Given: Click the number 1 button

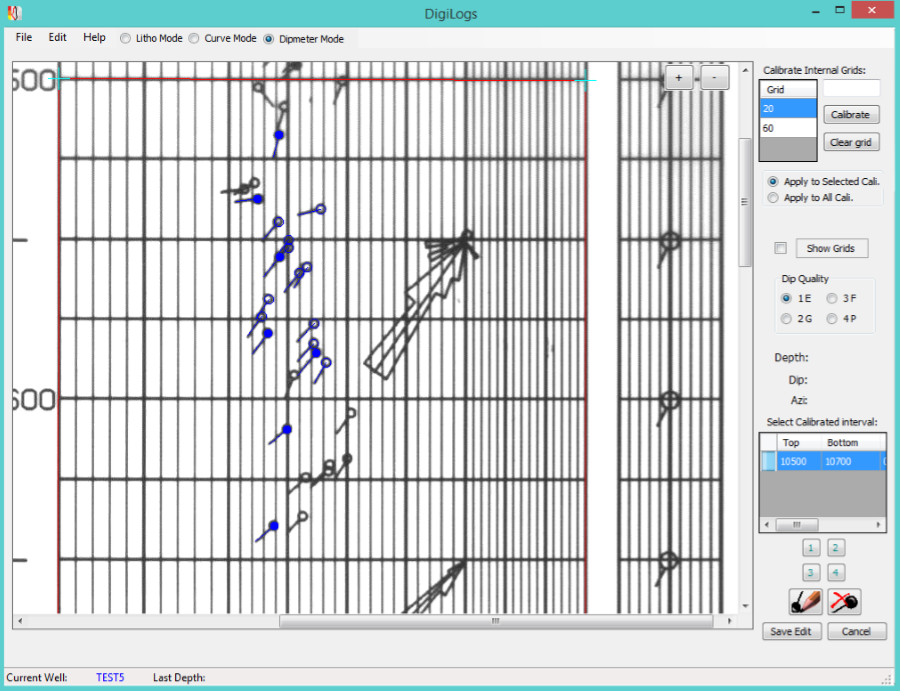Looking at the screenshot, I should click(811, 548).
